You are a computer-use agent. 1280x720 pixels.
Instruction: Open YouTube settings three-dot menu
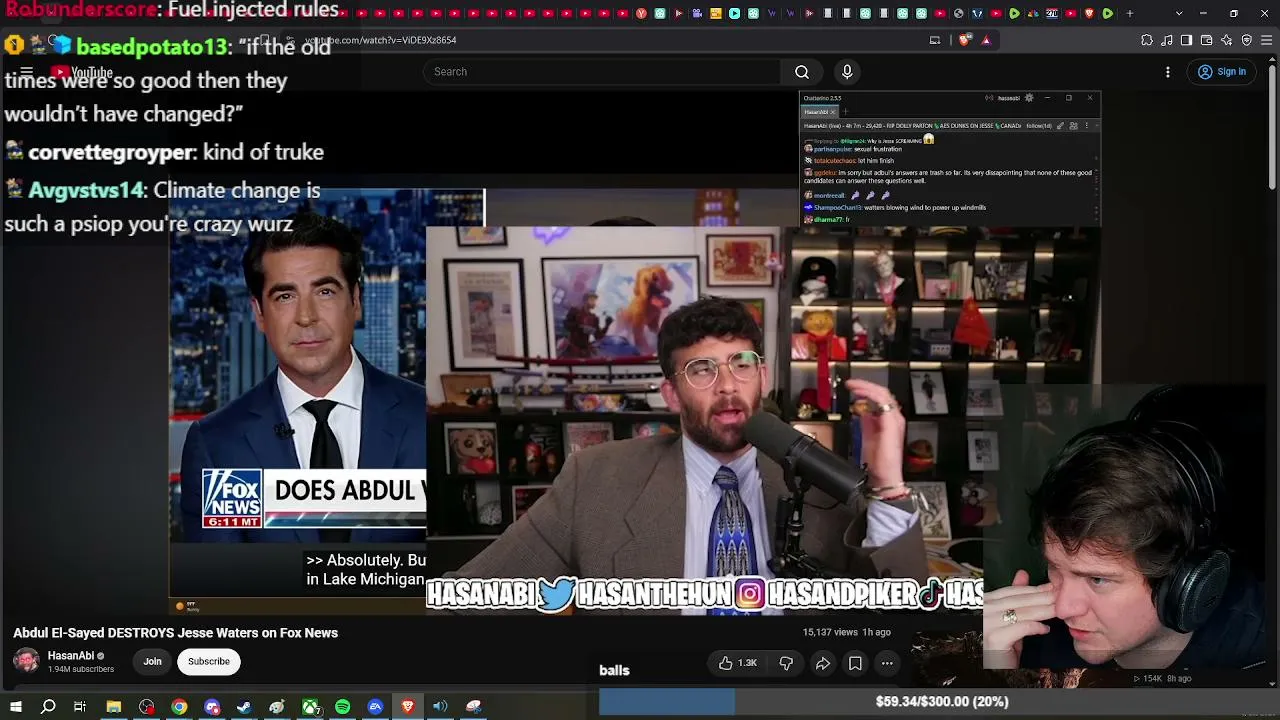tap(1168, 72)
